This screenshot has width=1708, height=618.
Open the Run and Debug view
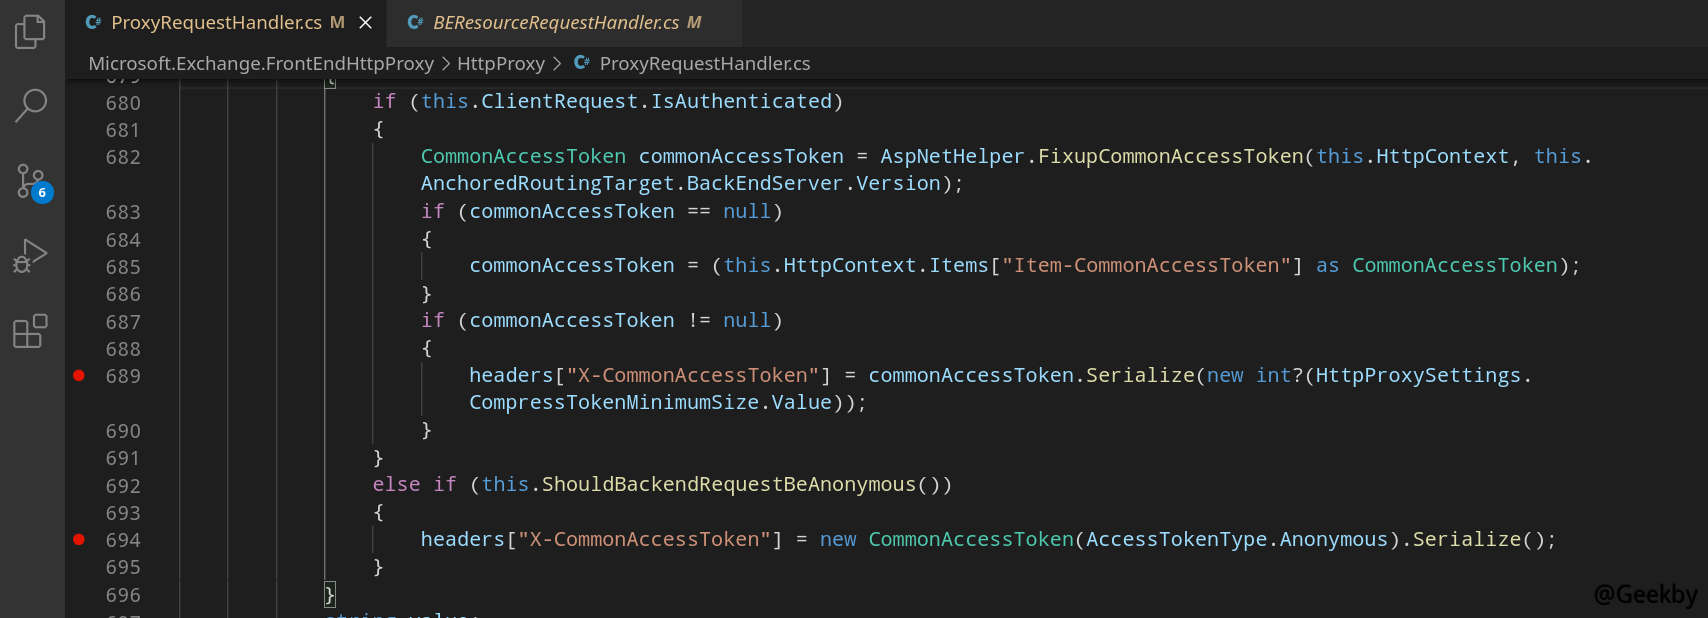31,256
